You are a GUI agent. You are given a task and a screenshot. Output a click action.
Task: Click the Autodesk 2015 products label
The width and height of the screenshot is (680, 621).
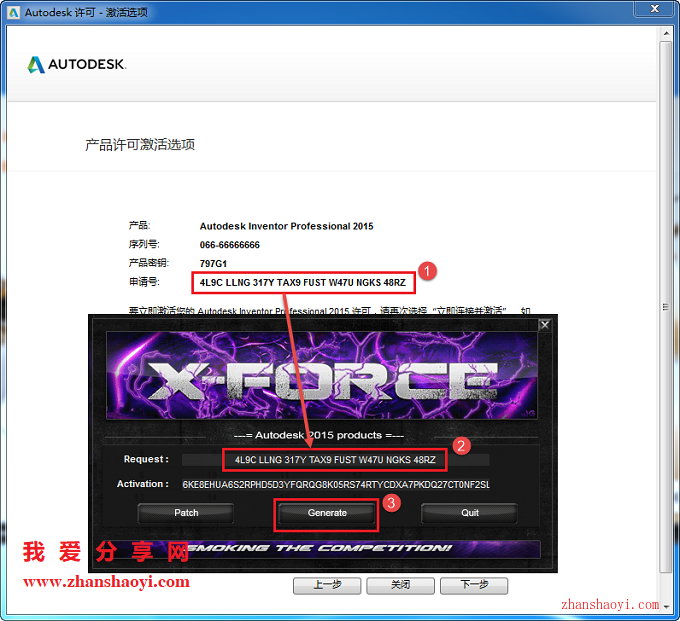(319, 435)
